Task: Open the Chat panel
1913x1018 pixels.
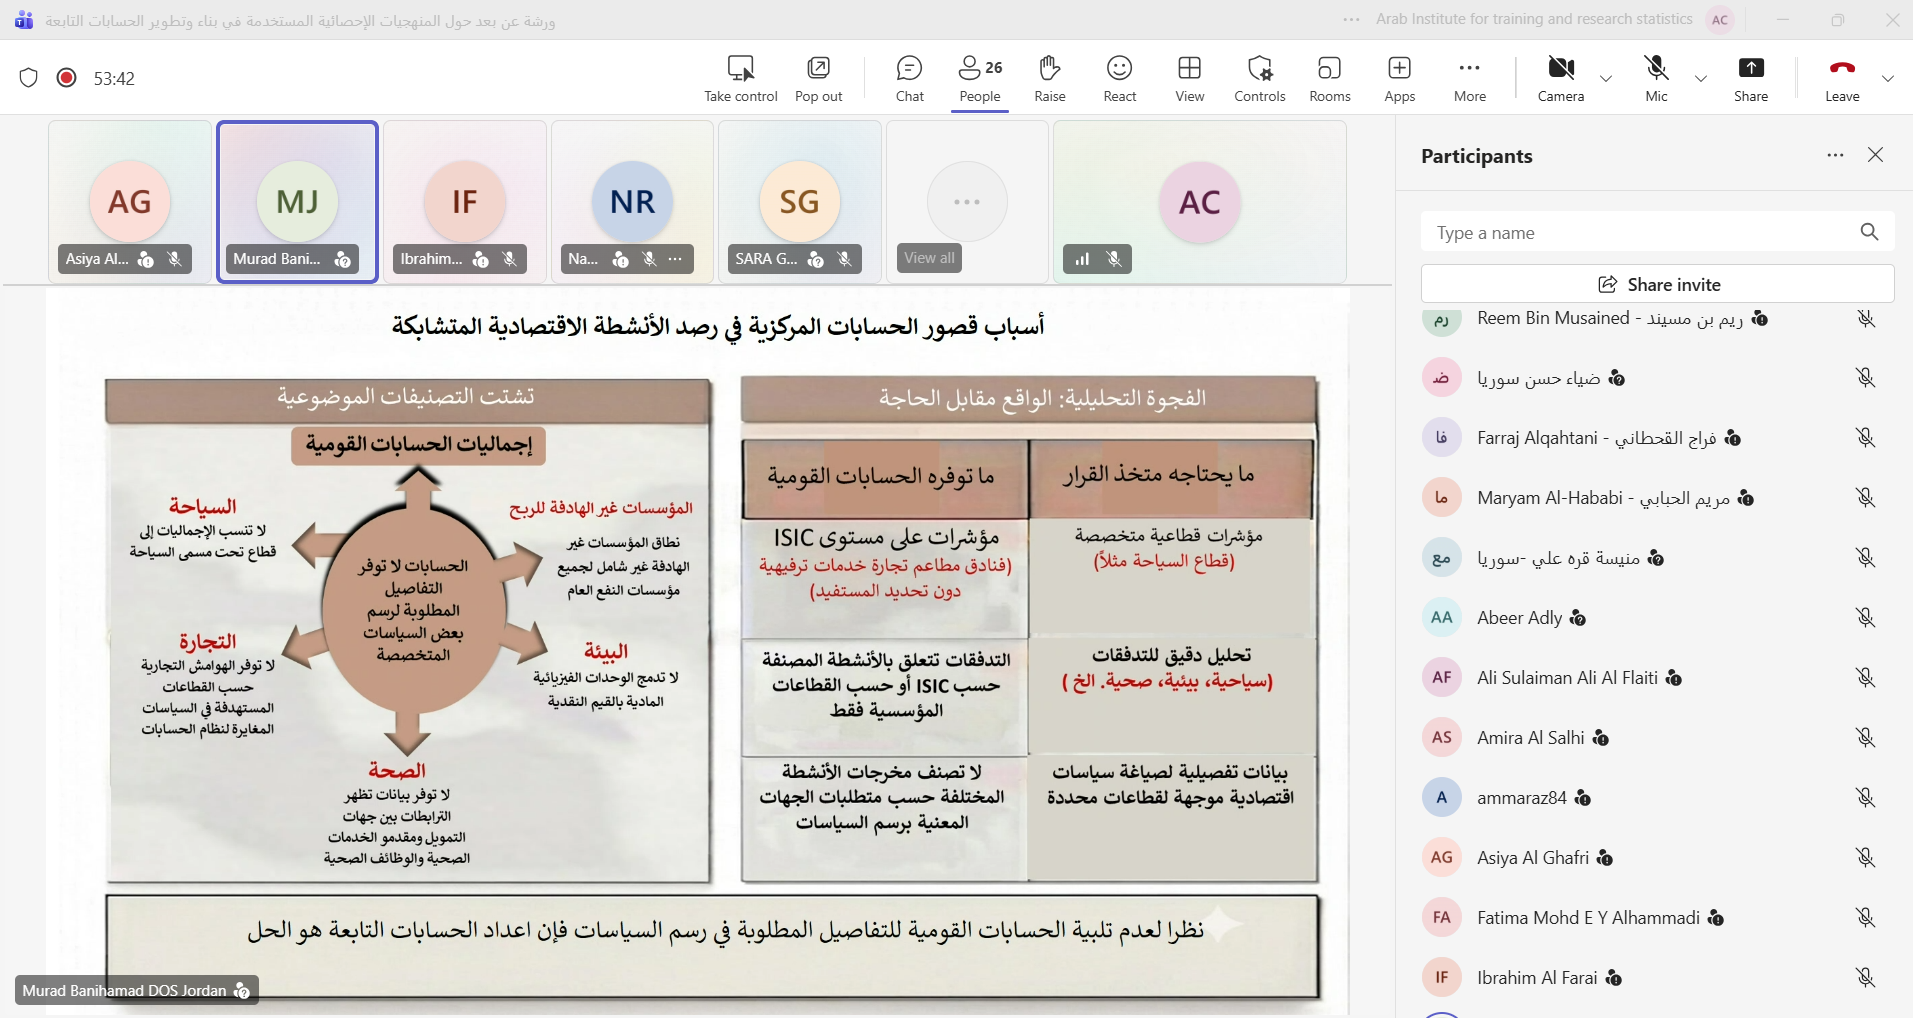Action: [909, 78]
